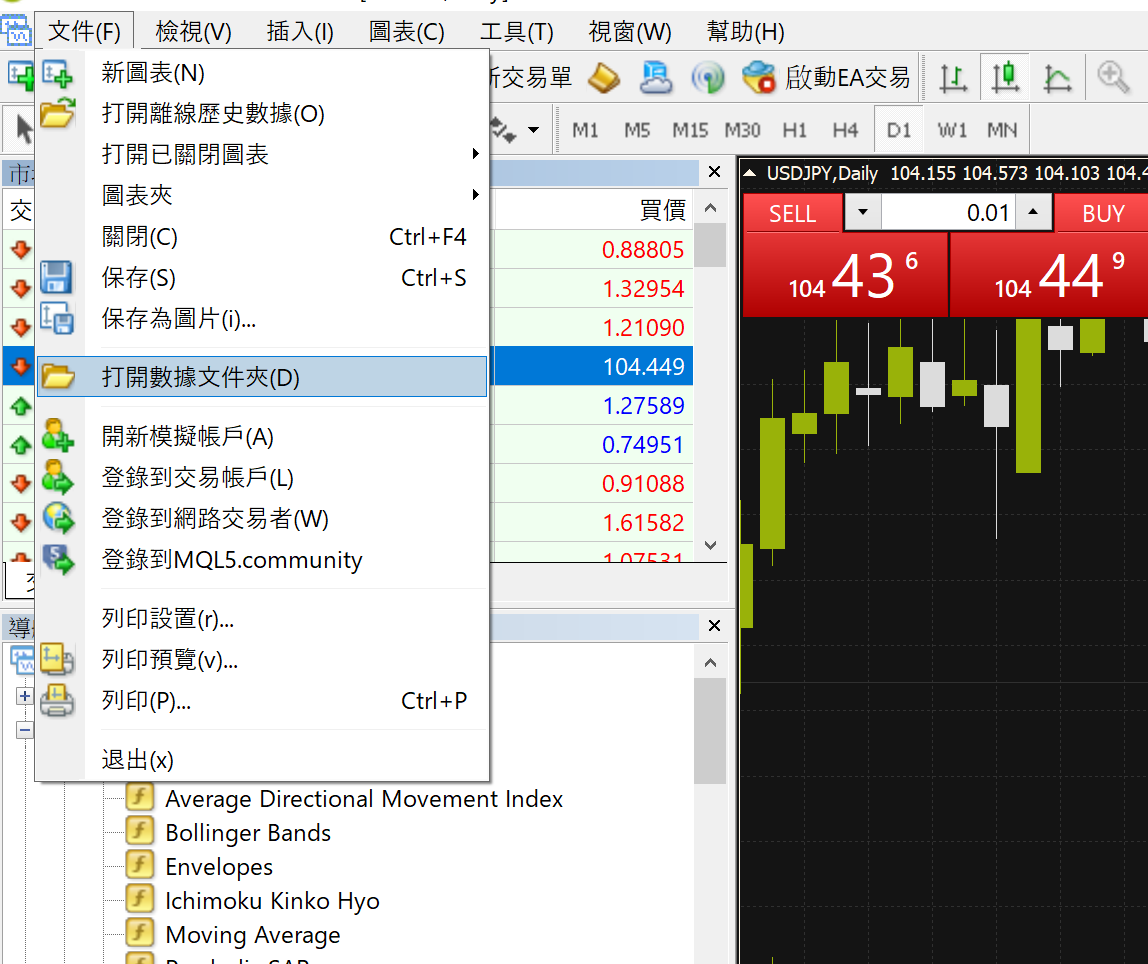Screen dimensions: 1148x964
Task: Toggle 啟動EA交易 auto trading
Action: pos(826,77)
